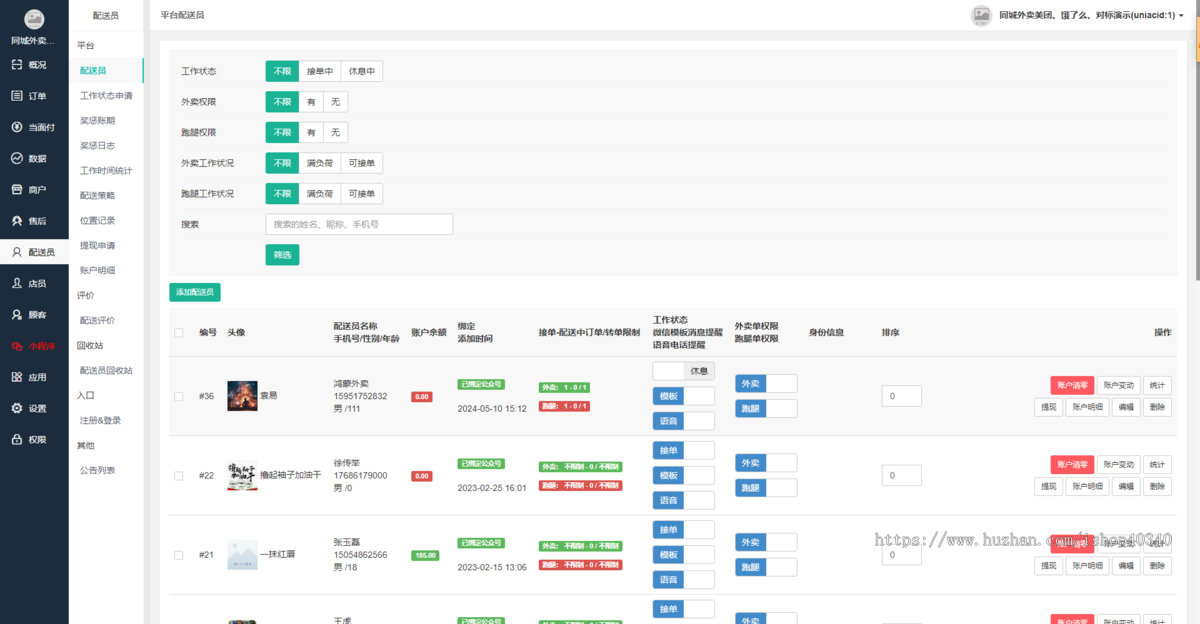
Task: Open 工作状态申请 in the submenu
Action: click(x=106, y=96)
